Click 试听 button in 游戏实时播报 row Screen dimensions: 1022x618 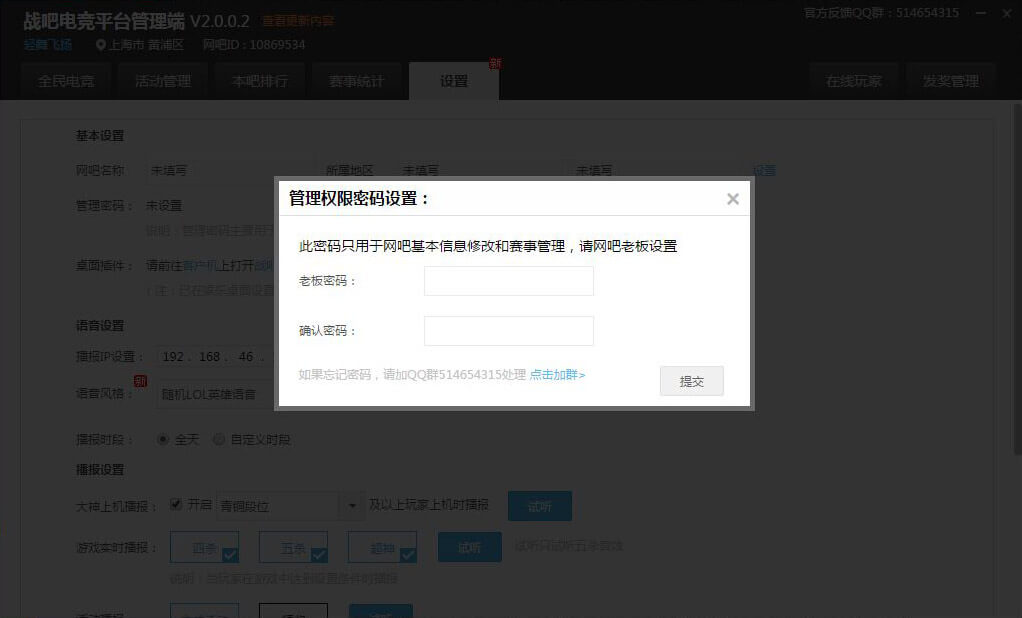pos(470,547)
